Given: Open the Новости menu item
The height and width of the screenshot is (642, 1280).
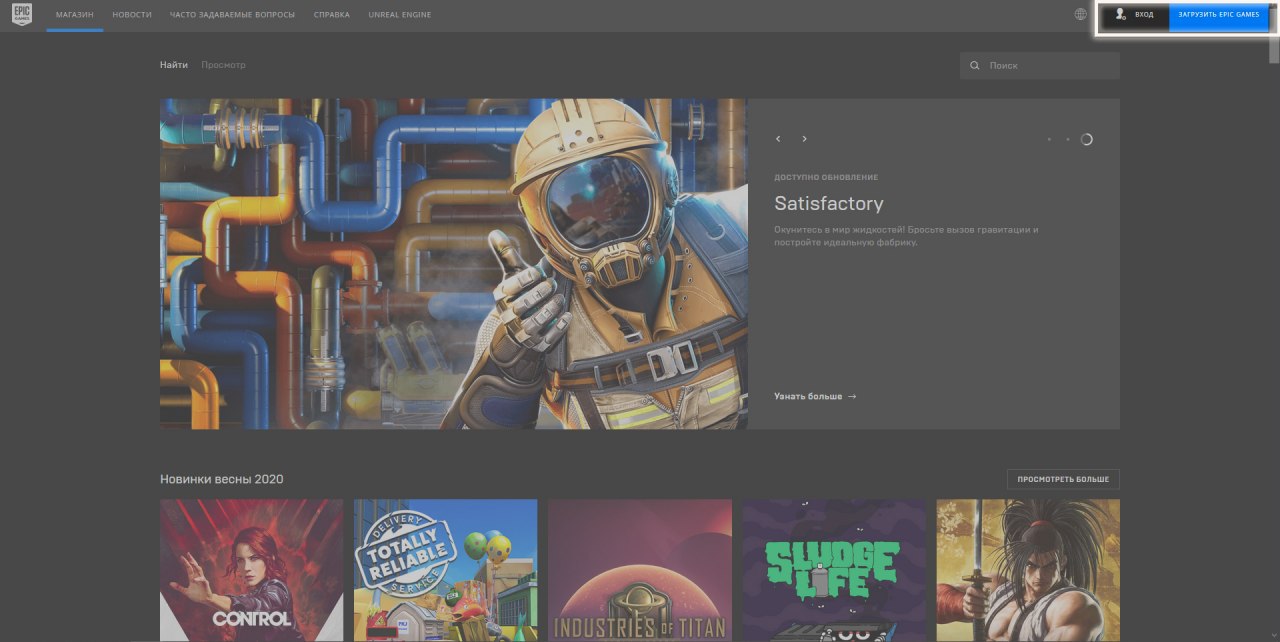Looking at the screenshot, I should click(132, 15).
